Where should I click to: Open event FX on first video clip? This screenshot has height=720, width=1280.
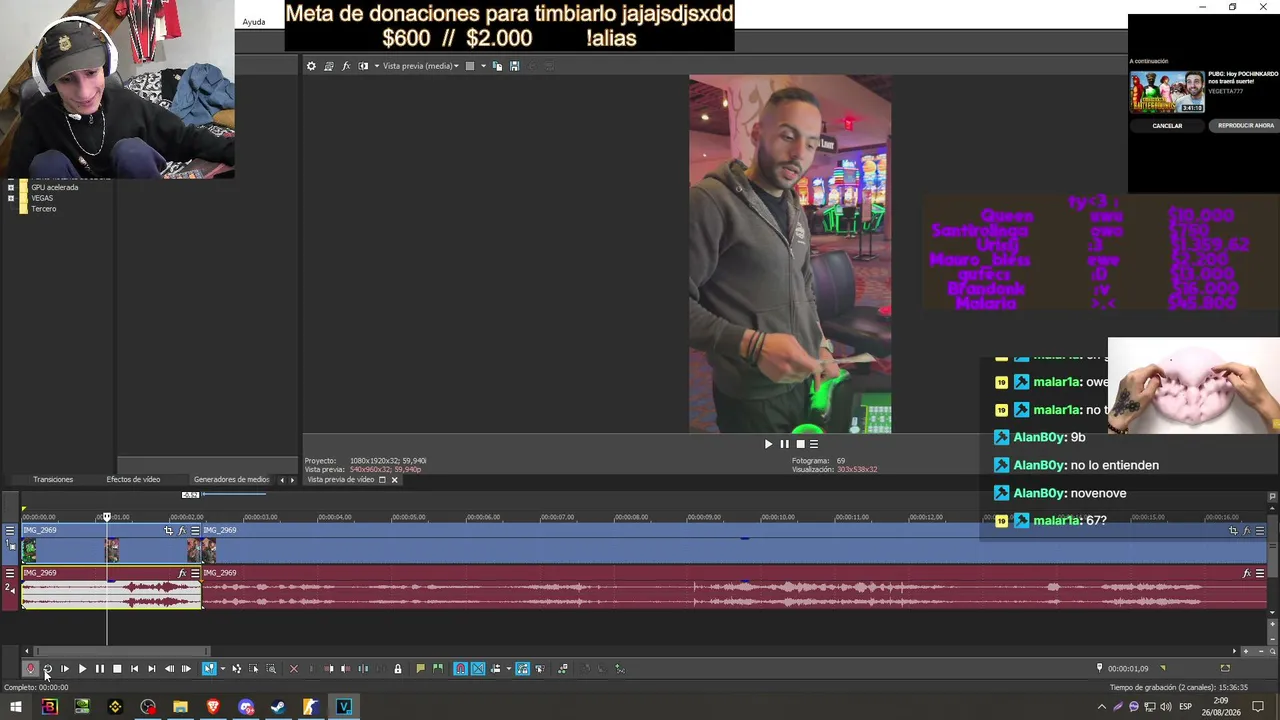(x=182, y=530)
